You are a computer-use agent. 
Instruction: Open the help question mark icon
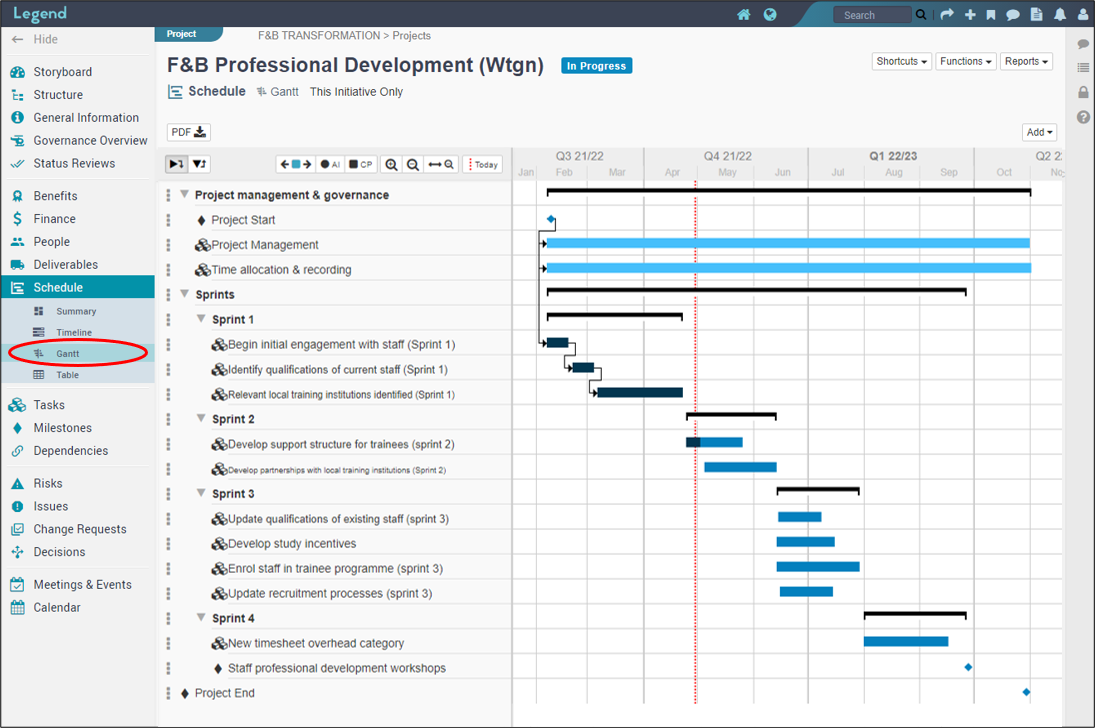pyautogui.click(x=1083, y=117)
